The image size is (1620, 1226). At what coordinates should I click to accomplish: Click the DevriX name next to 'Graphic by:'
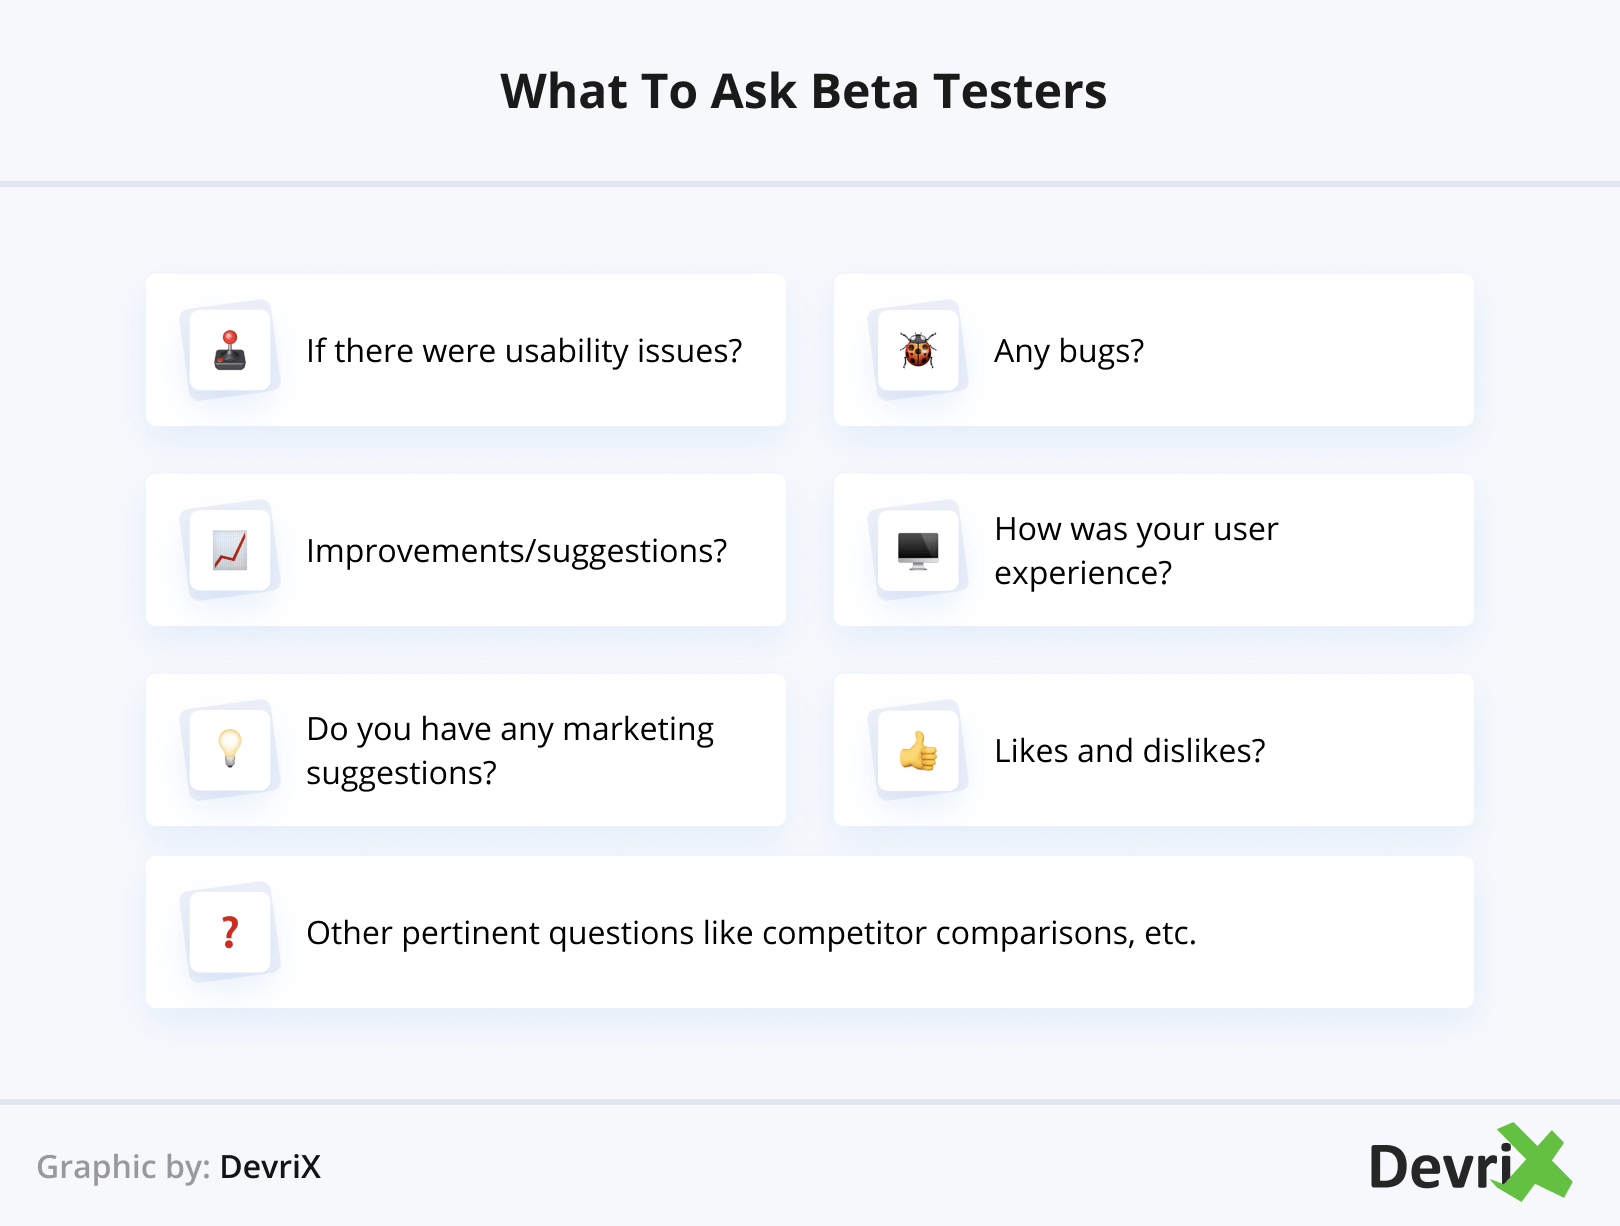coord(270,1167)
